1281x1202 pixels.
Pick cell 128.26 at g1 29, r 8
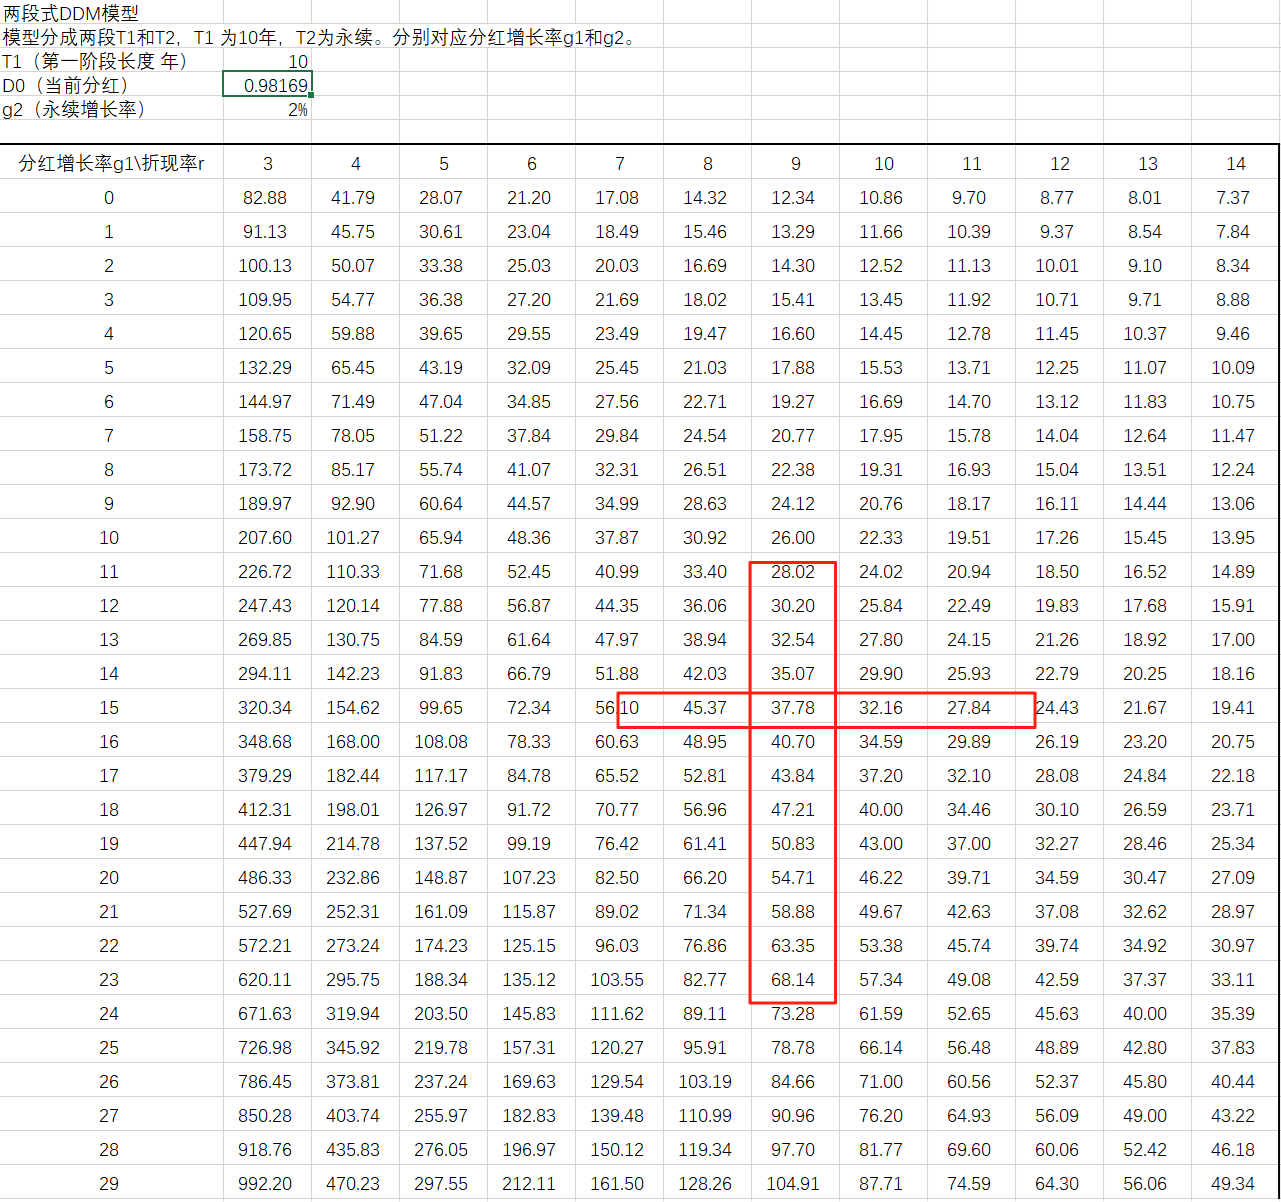pos(708,1183)
